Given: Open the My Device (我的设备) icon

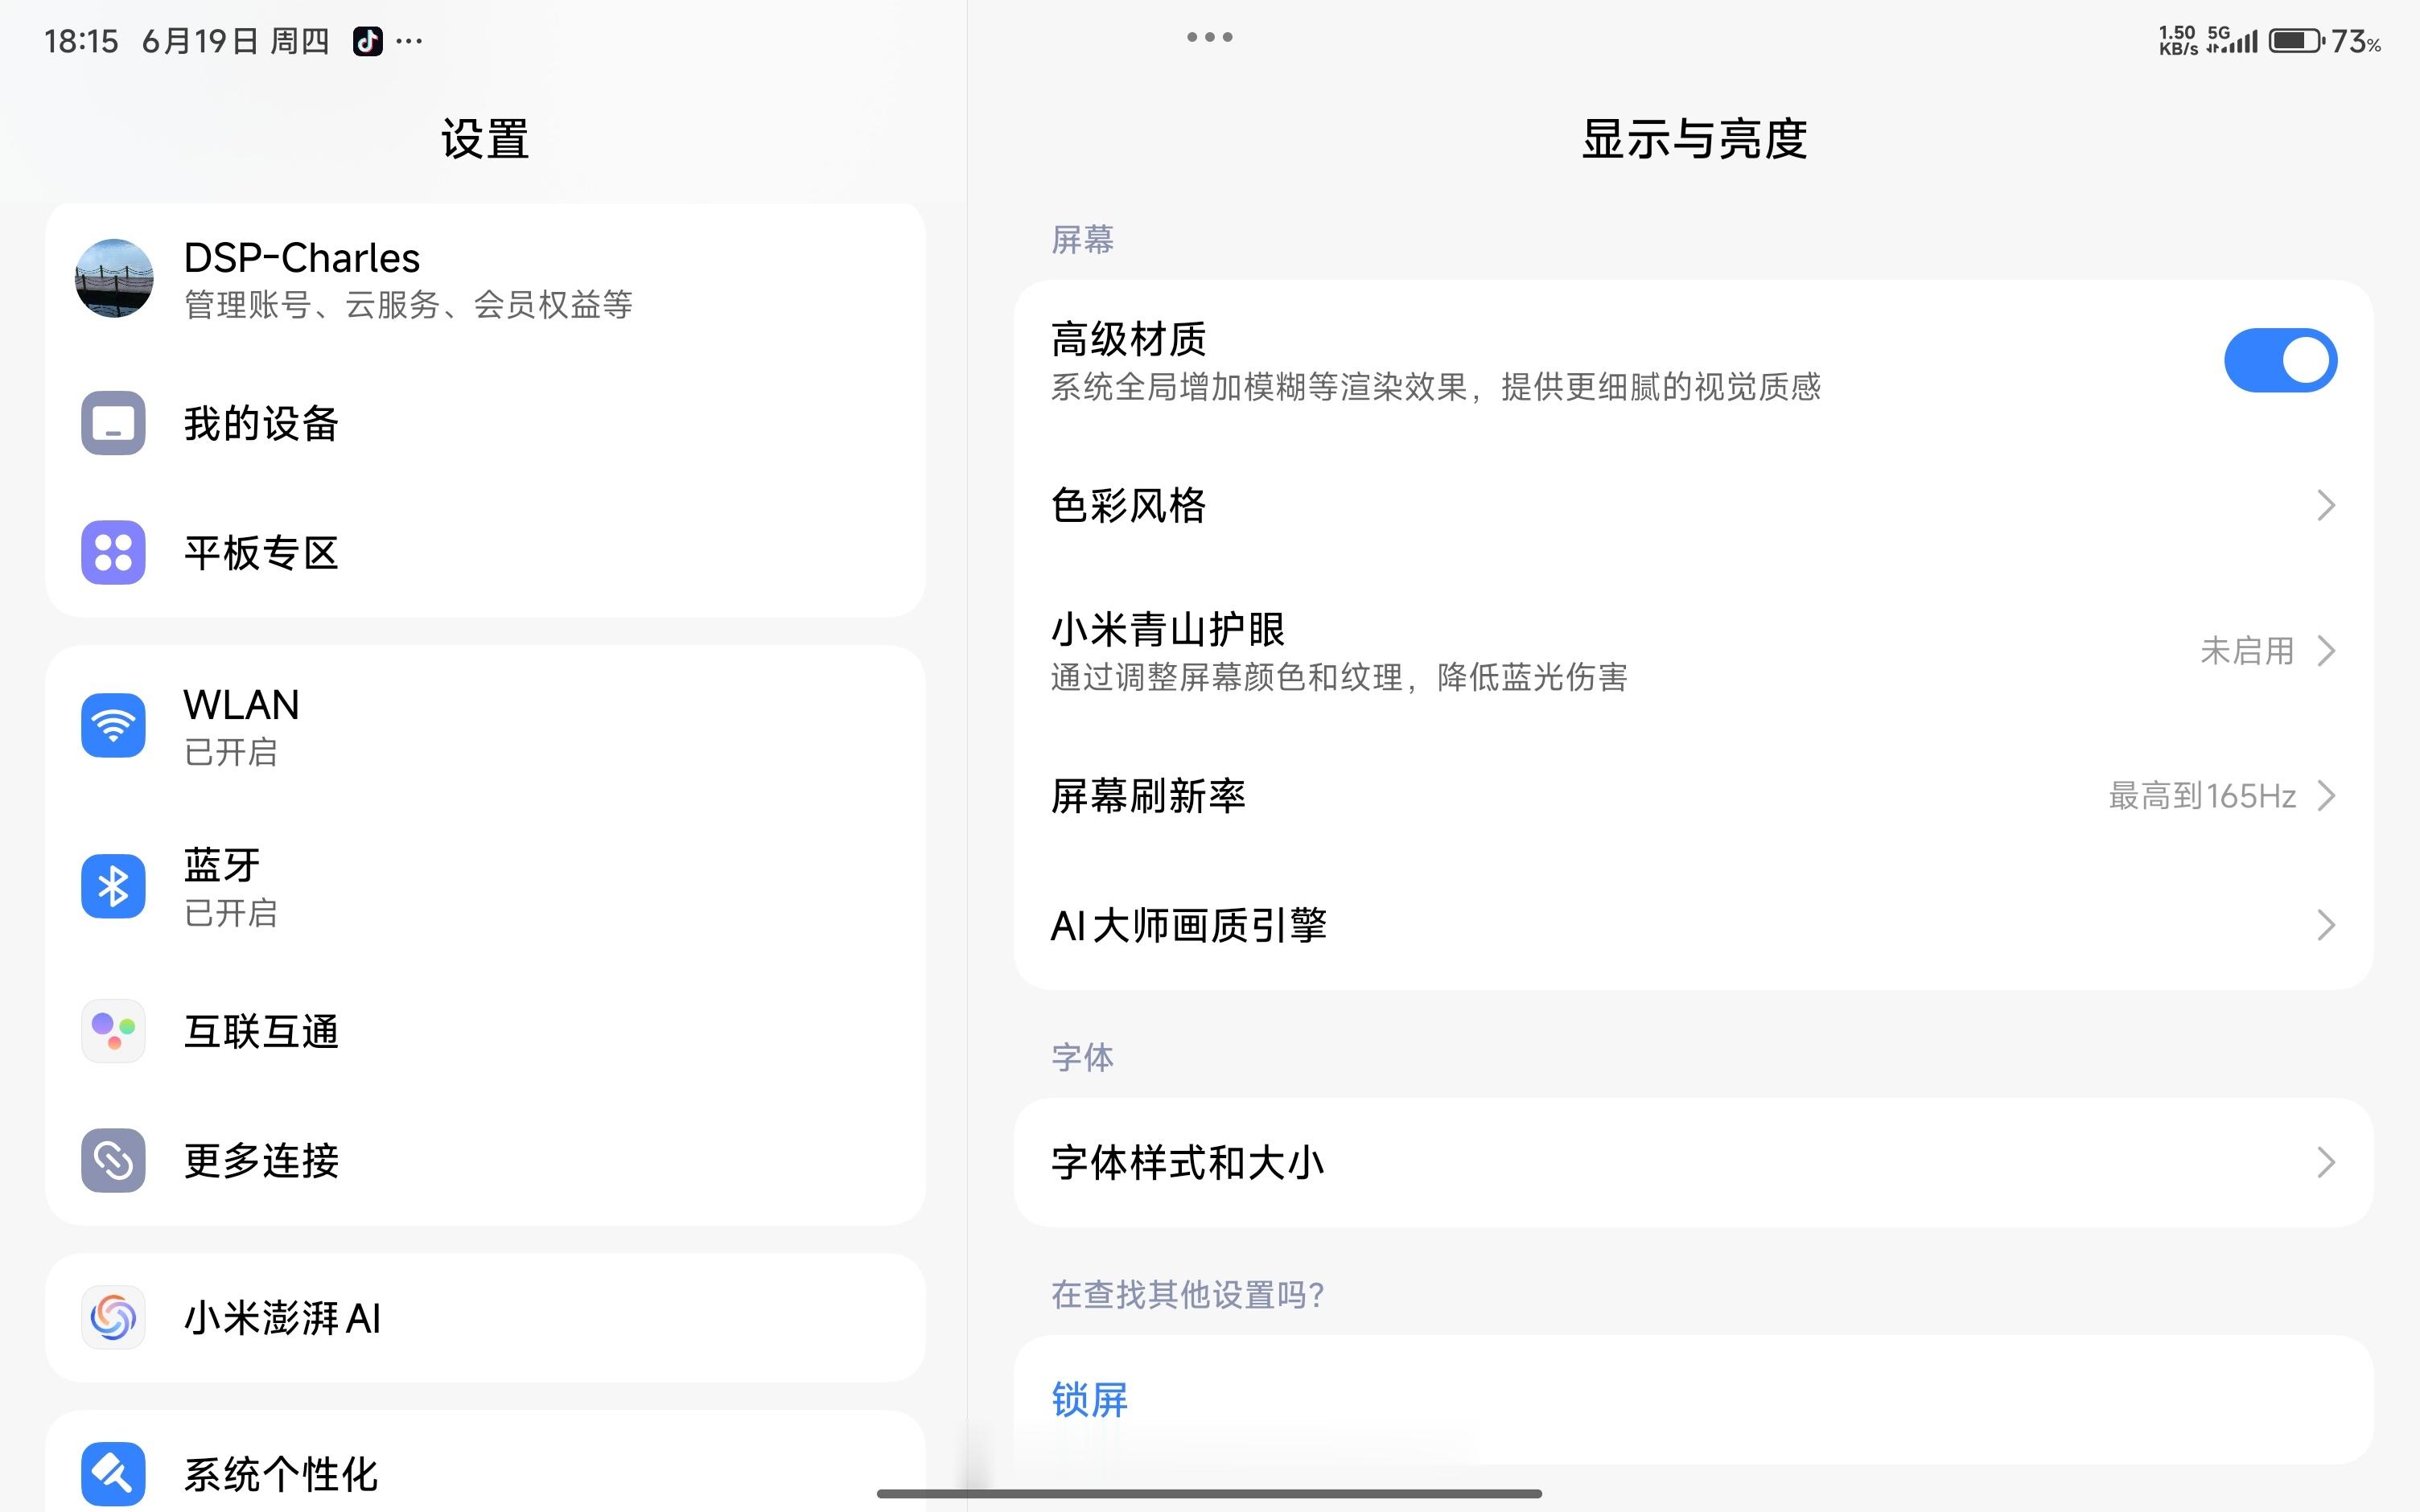Looking at the screenshot, I should [x=113, y=423].
